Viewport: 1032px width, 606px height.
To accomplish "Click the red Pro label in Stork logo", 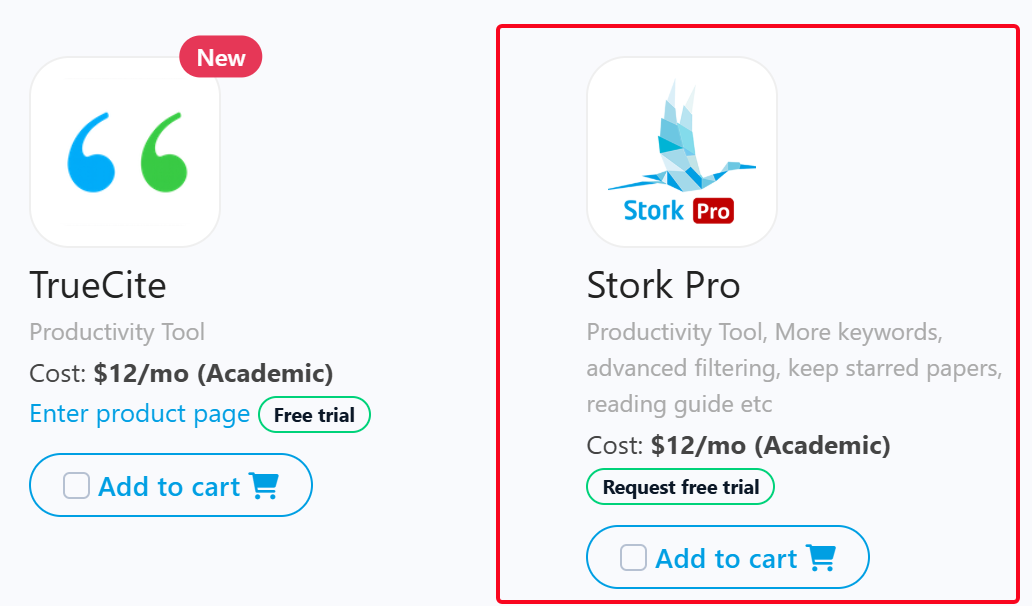I will (712, 211).
